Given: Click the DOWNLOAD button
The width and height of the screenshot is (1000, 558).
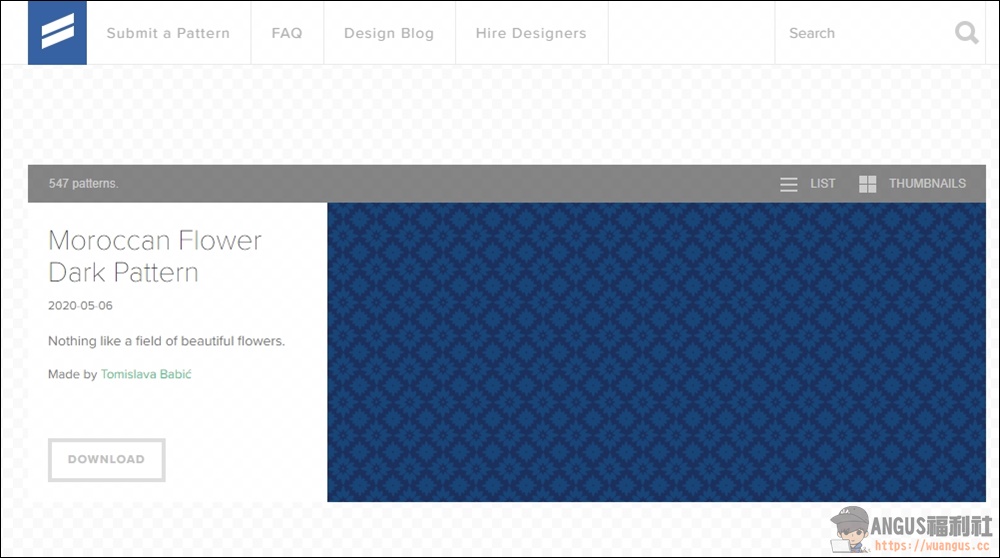Looking at the screenshot, I should tap(107, 459).
